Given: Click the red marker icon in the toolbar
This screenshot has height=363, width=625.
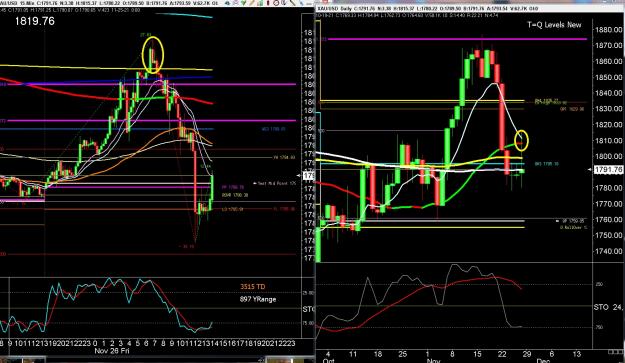Looking at the screenshot, I should (x=268, y=3).
